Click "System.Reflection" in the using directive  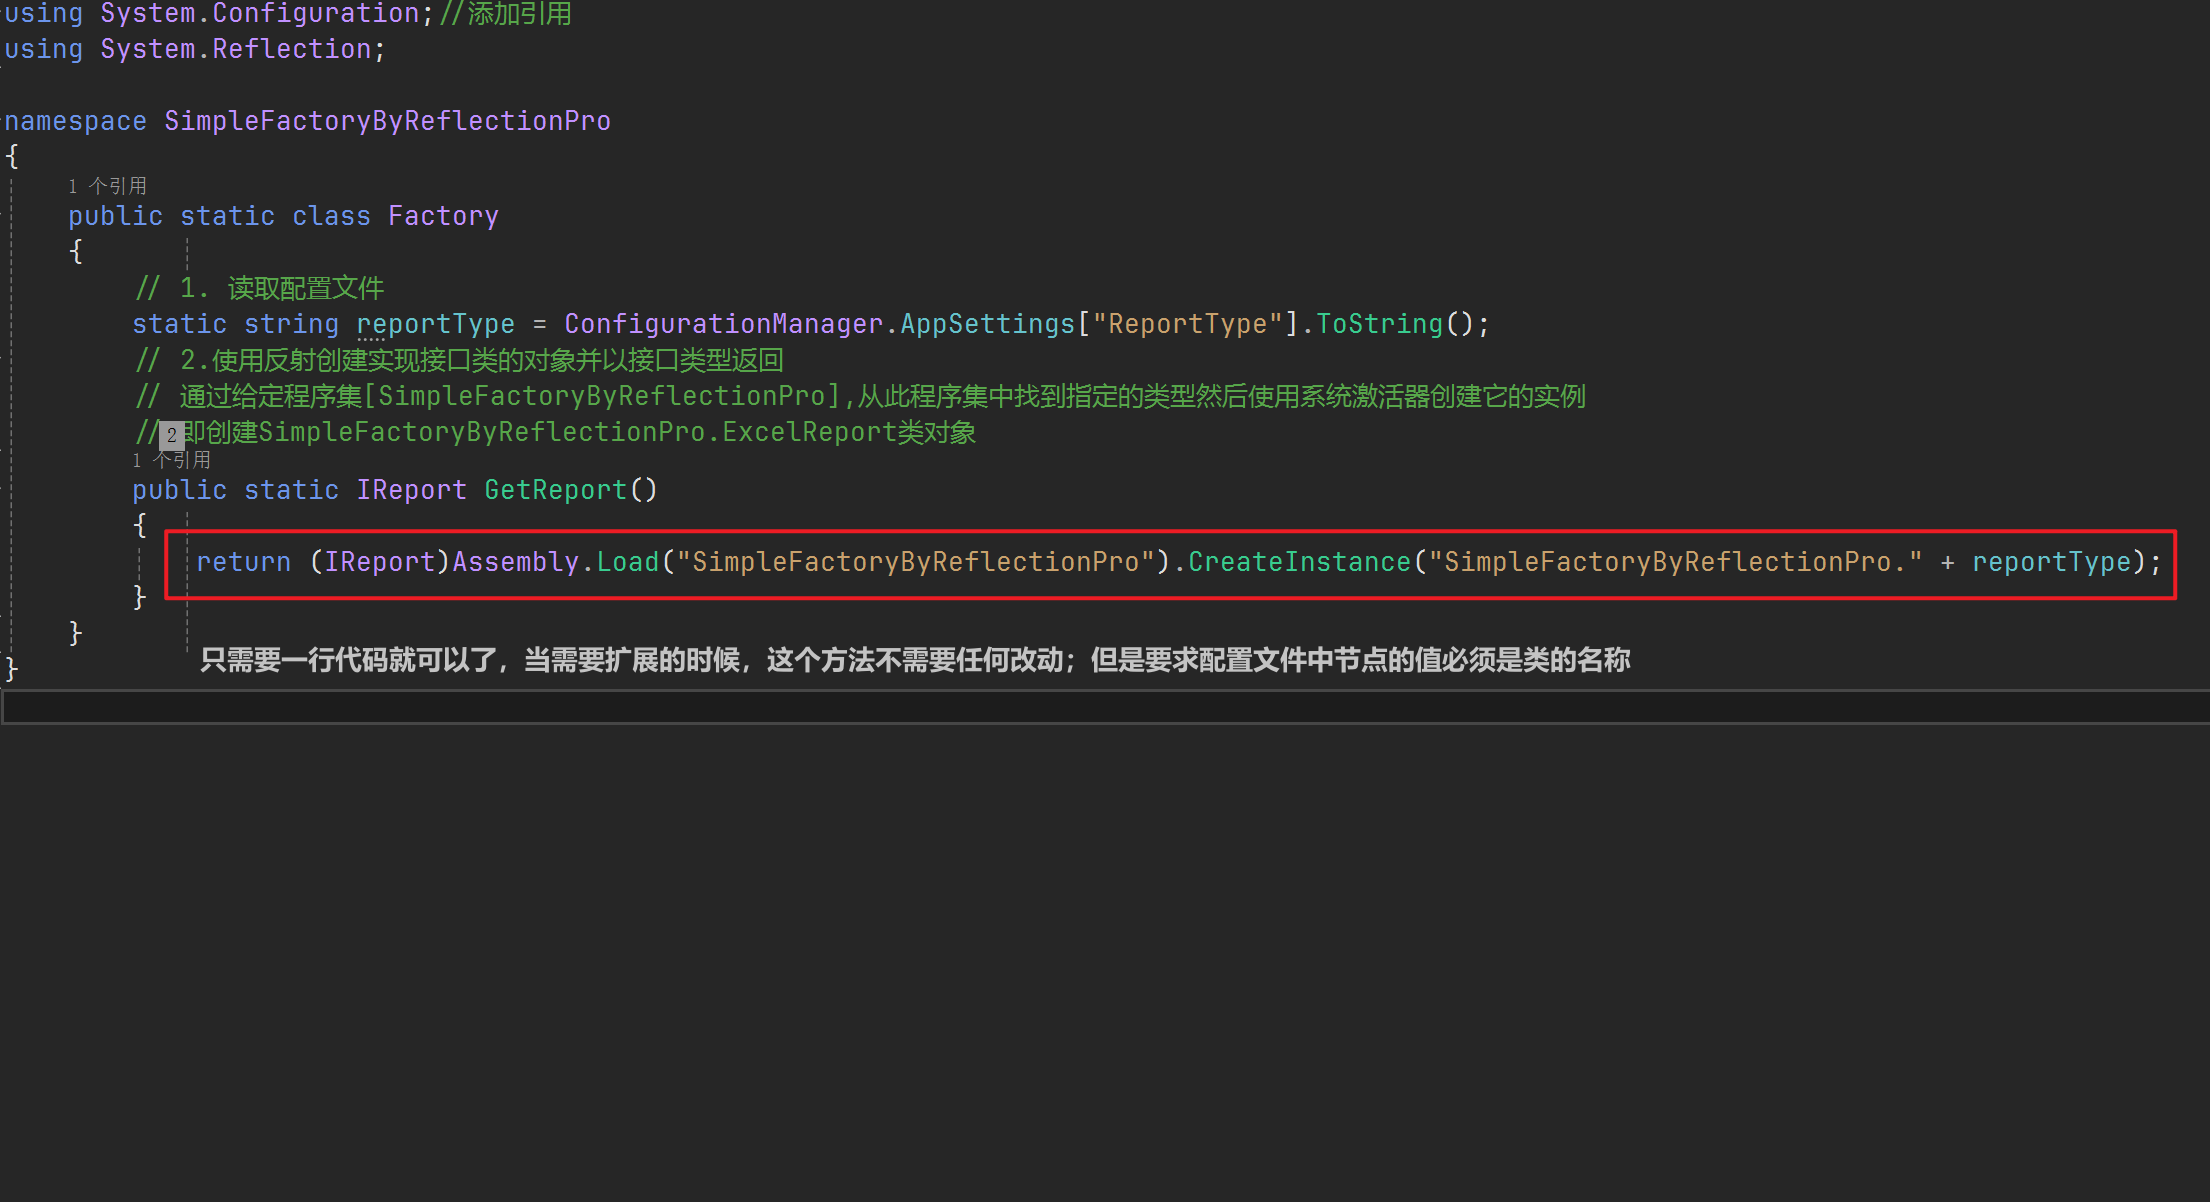pos(236,49)
